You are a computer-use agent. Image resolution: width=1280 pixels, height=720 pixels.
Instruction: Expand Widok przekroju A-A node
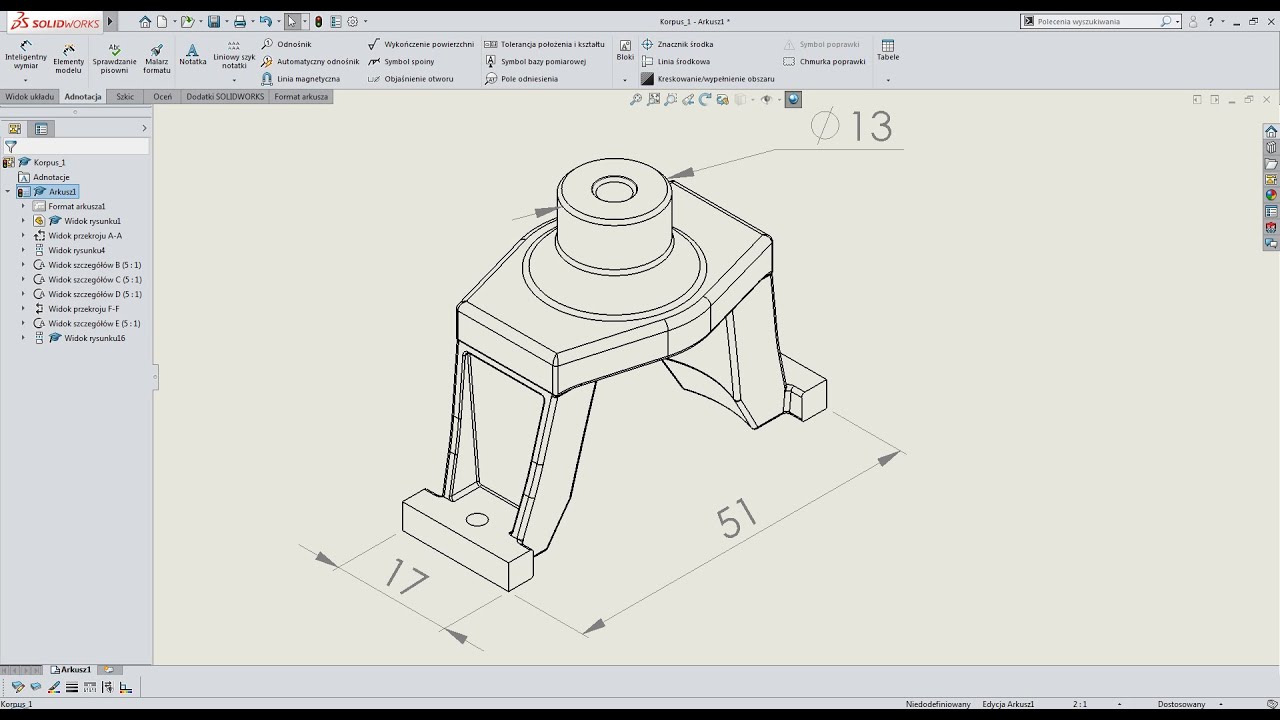(x=23, y=236)
